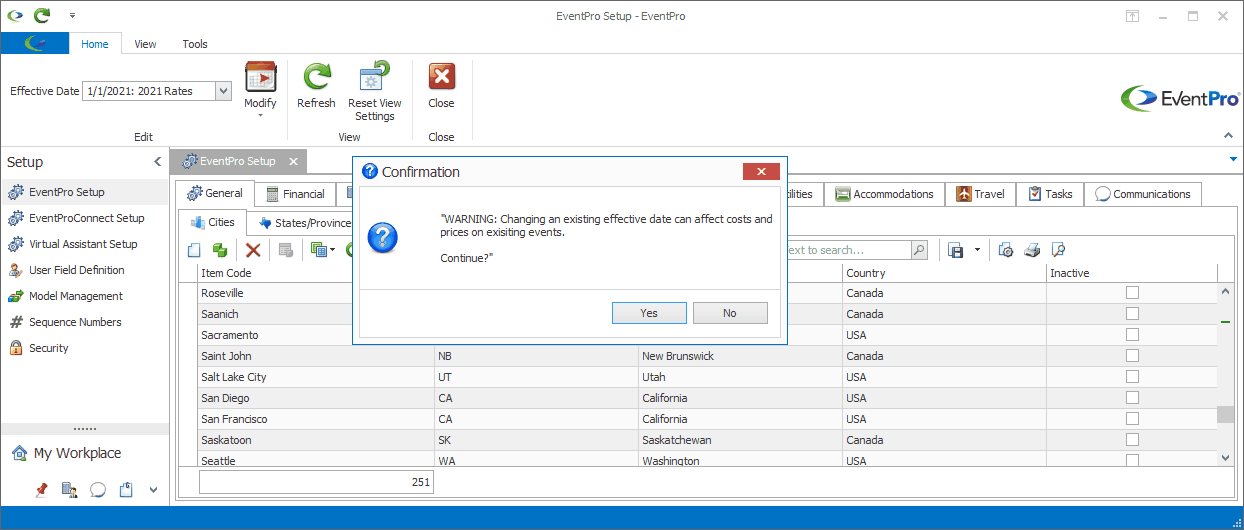
Task: Close the Confirmation dialog with its red X
Action: point(761,172)
